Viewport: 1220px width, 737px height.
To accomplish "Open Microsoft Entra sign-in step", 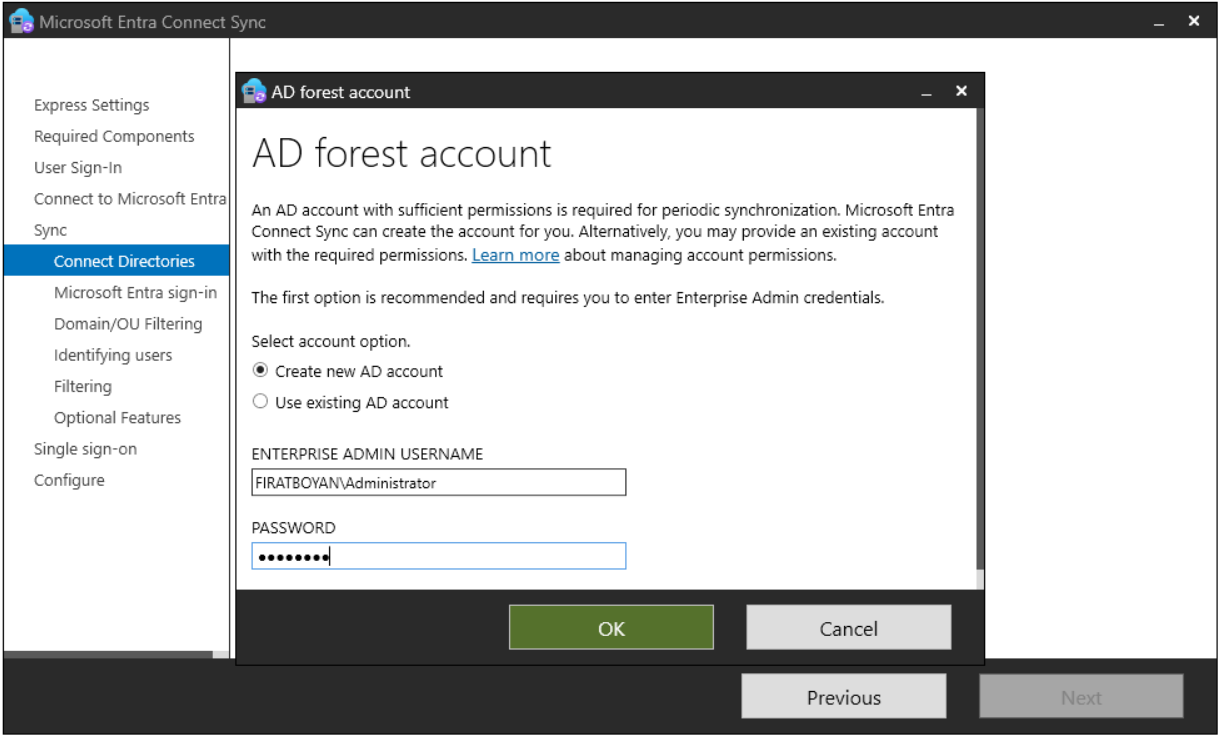I will click(135, 292).
